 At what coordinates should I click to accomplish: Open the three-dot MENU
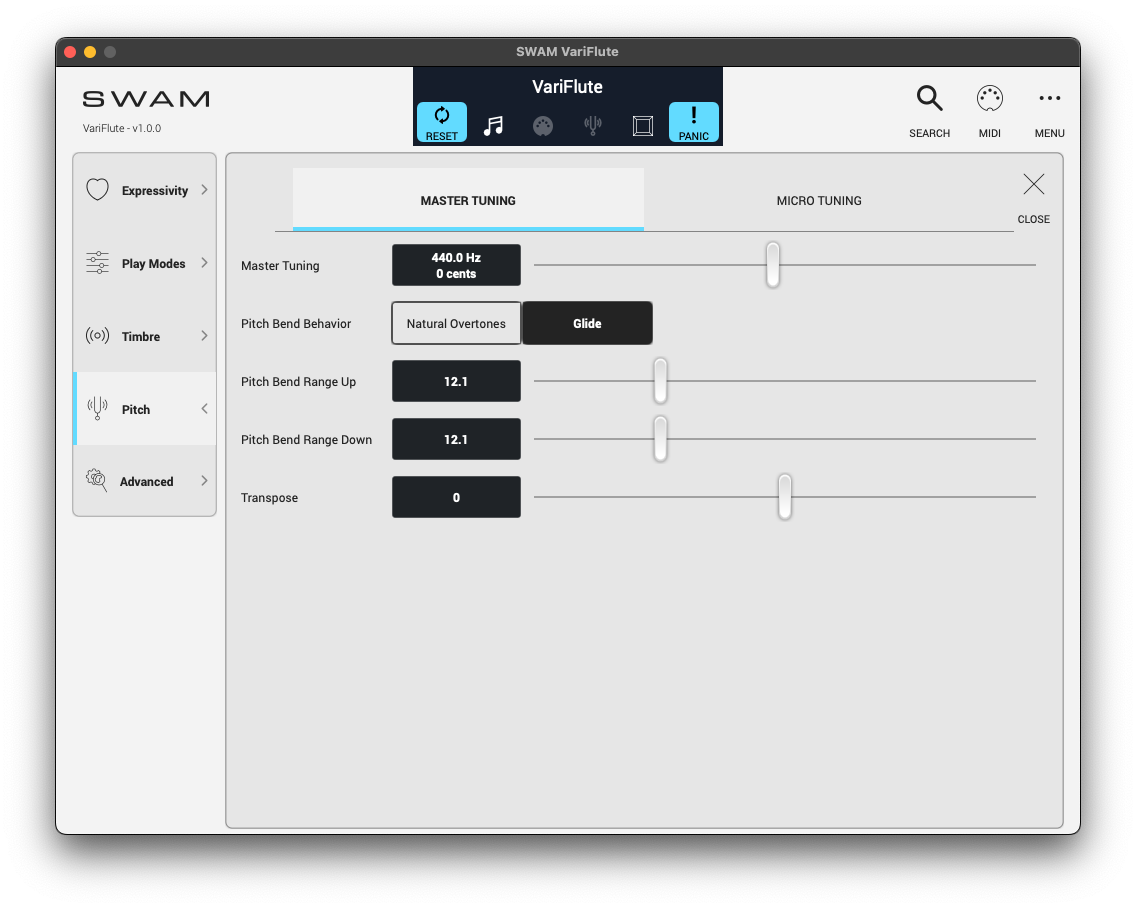1049,99
